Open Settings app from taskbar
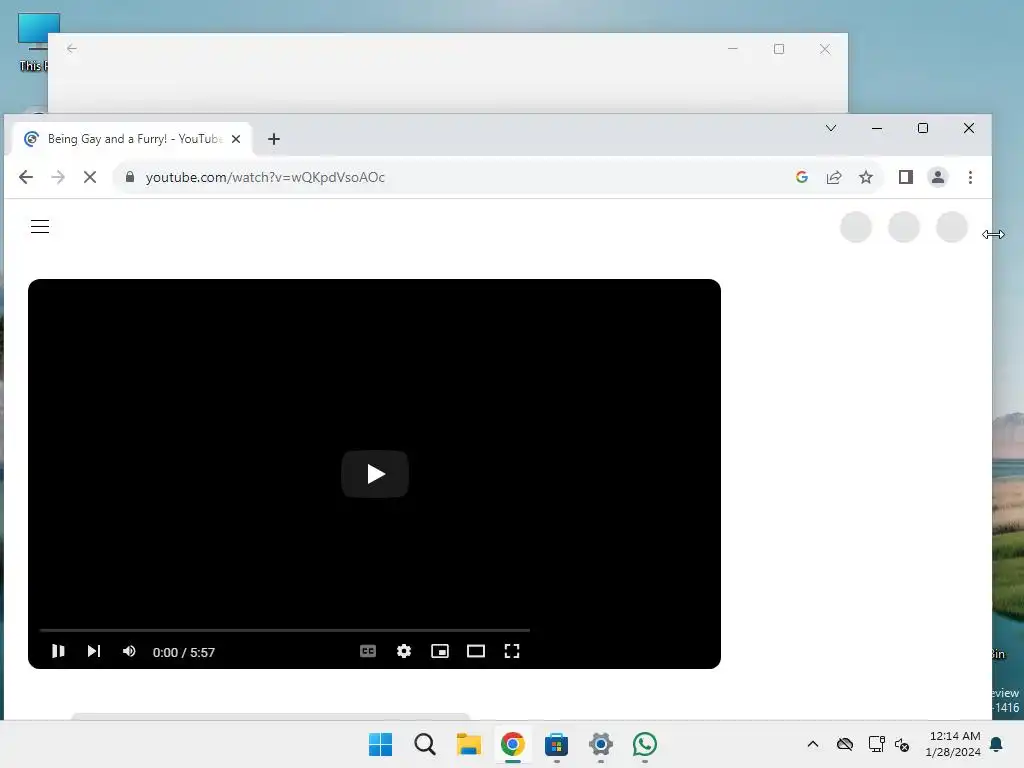This screenshot has height=768, width=1024. pyautogui.click(x=601, y=744)
